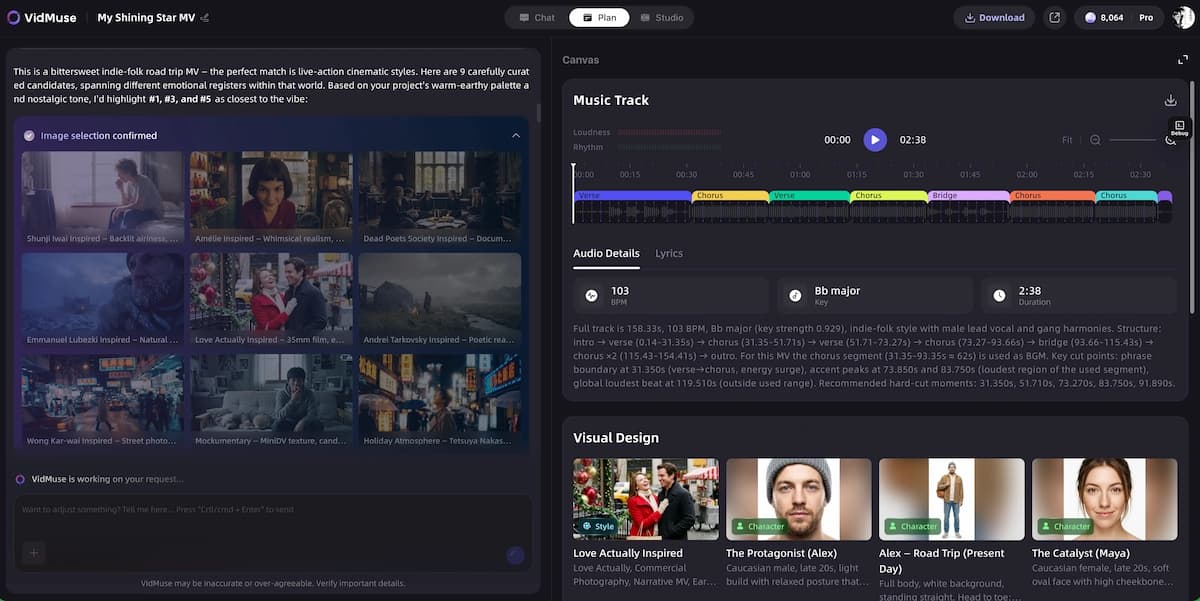Image resolution: width=1200 pixels, height=601 pixels.
Task: Click the plus attachment button in chat
Action: coord(33,553)
